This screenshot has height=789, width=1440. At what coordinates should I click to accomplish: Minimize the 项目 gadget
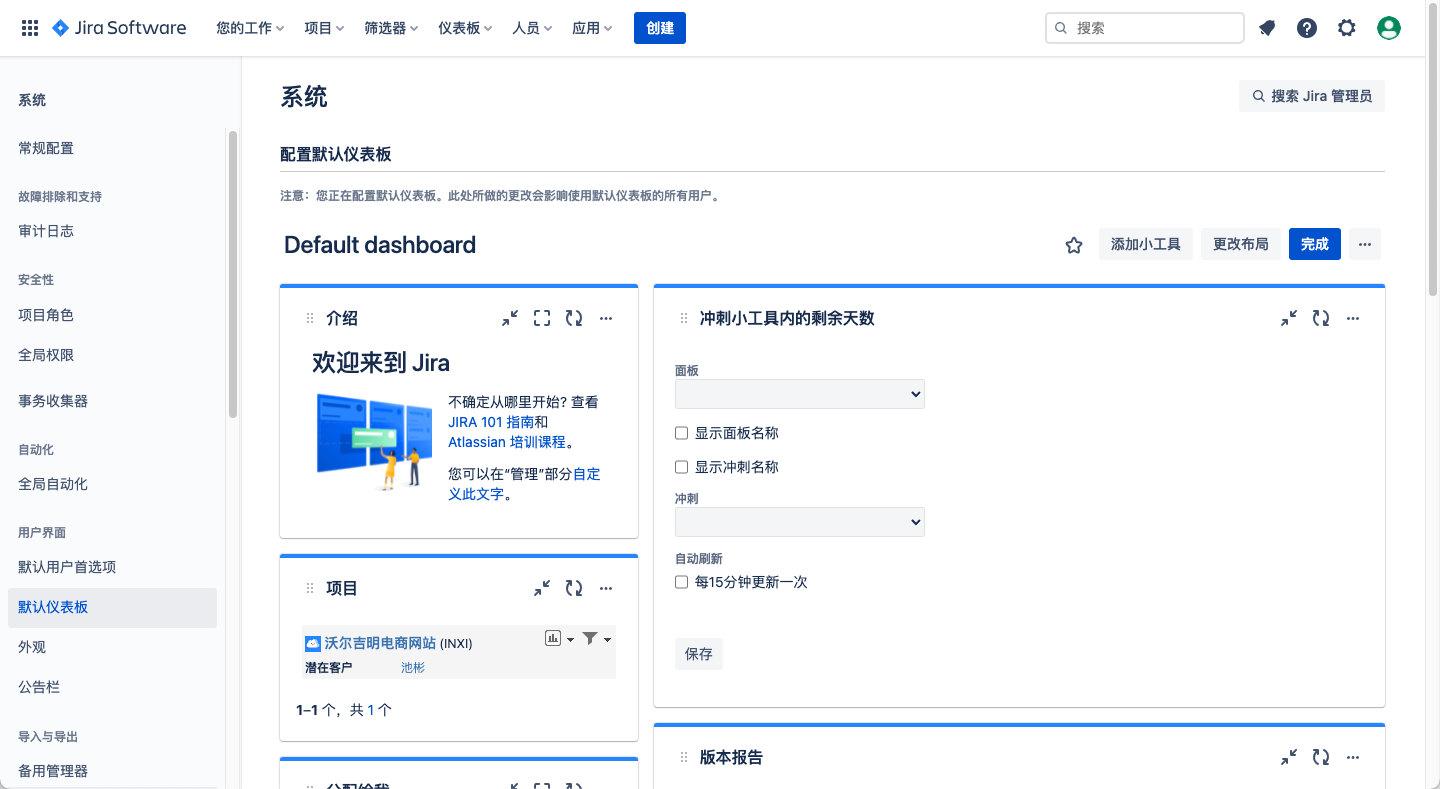click(542, 588)
